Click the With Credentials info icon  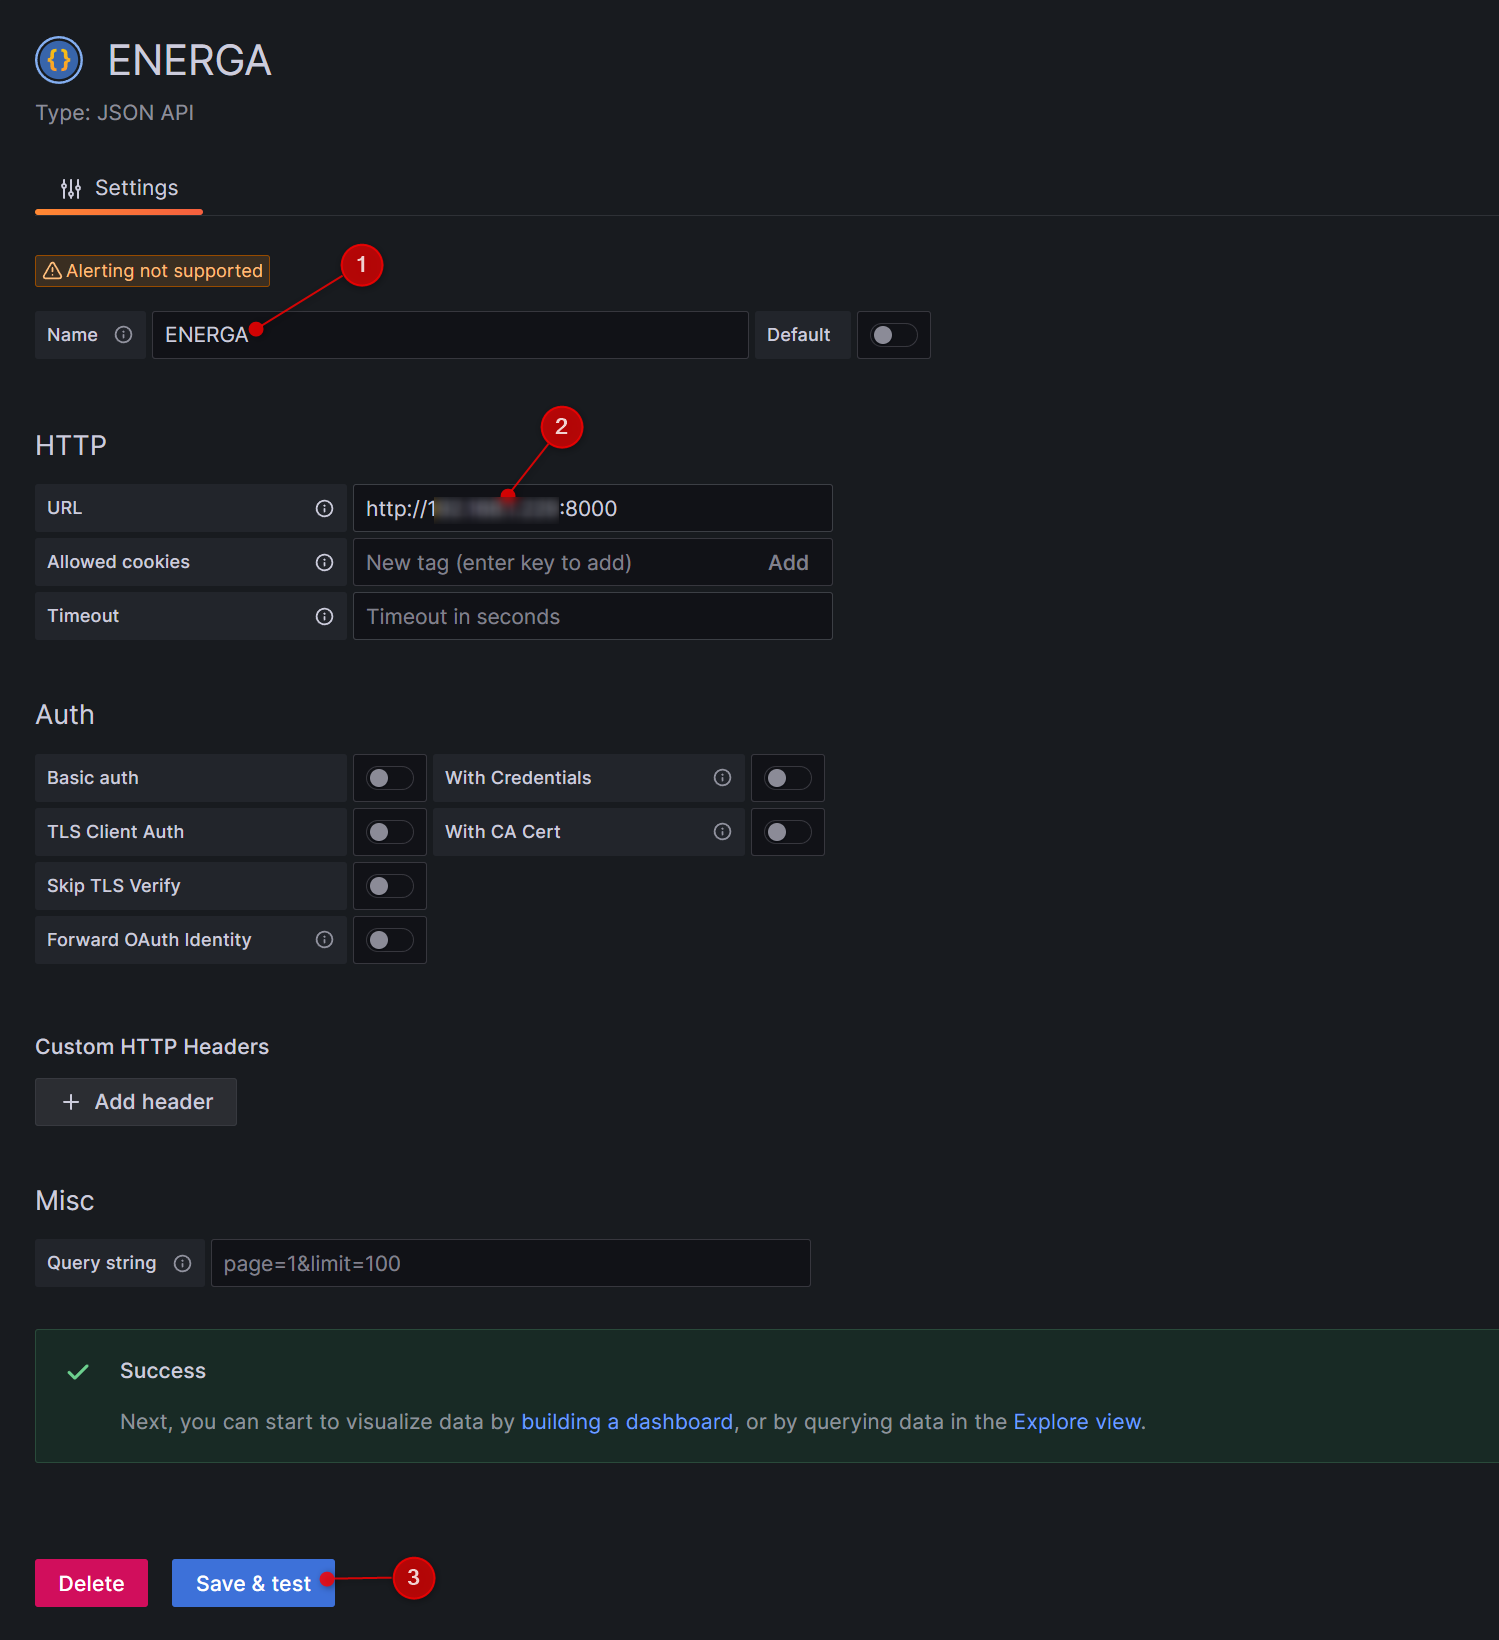click(722, 778)
